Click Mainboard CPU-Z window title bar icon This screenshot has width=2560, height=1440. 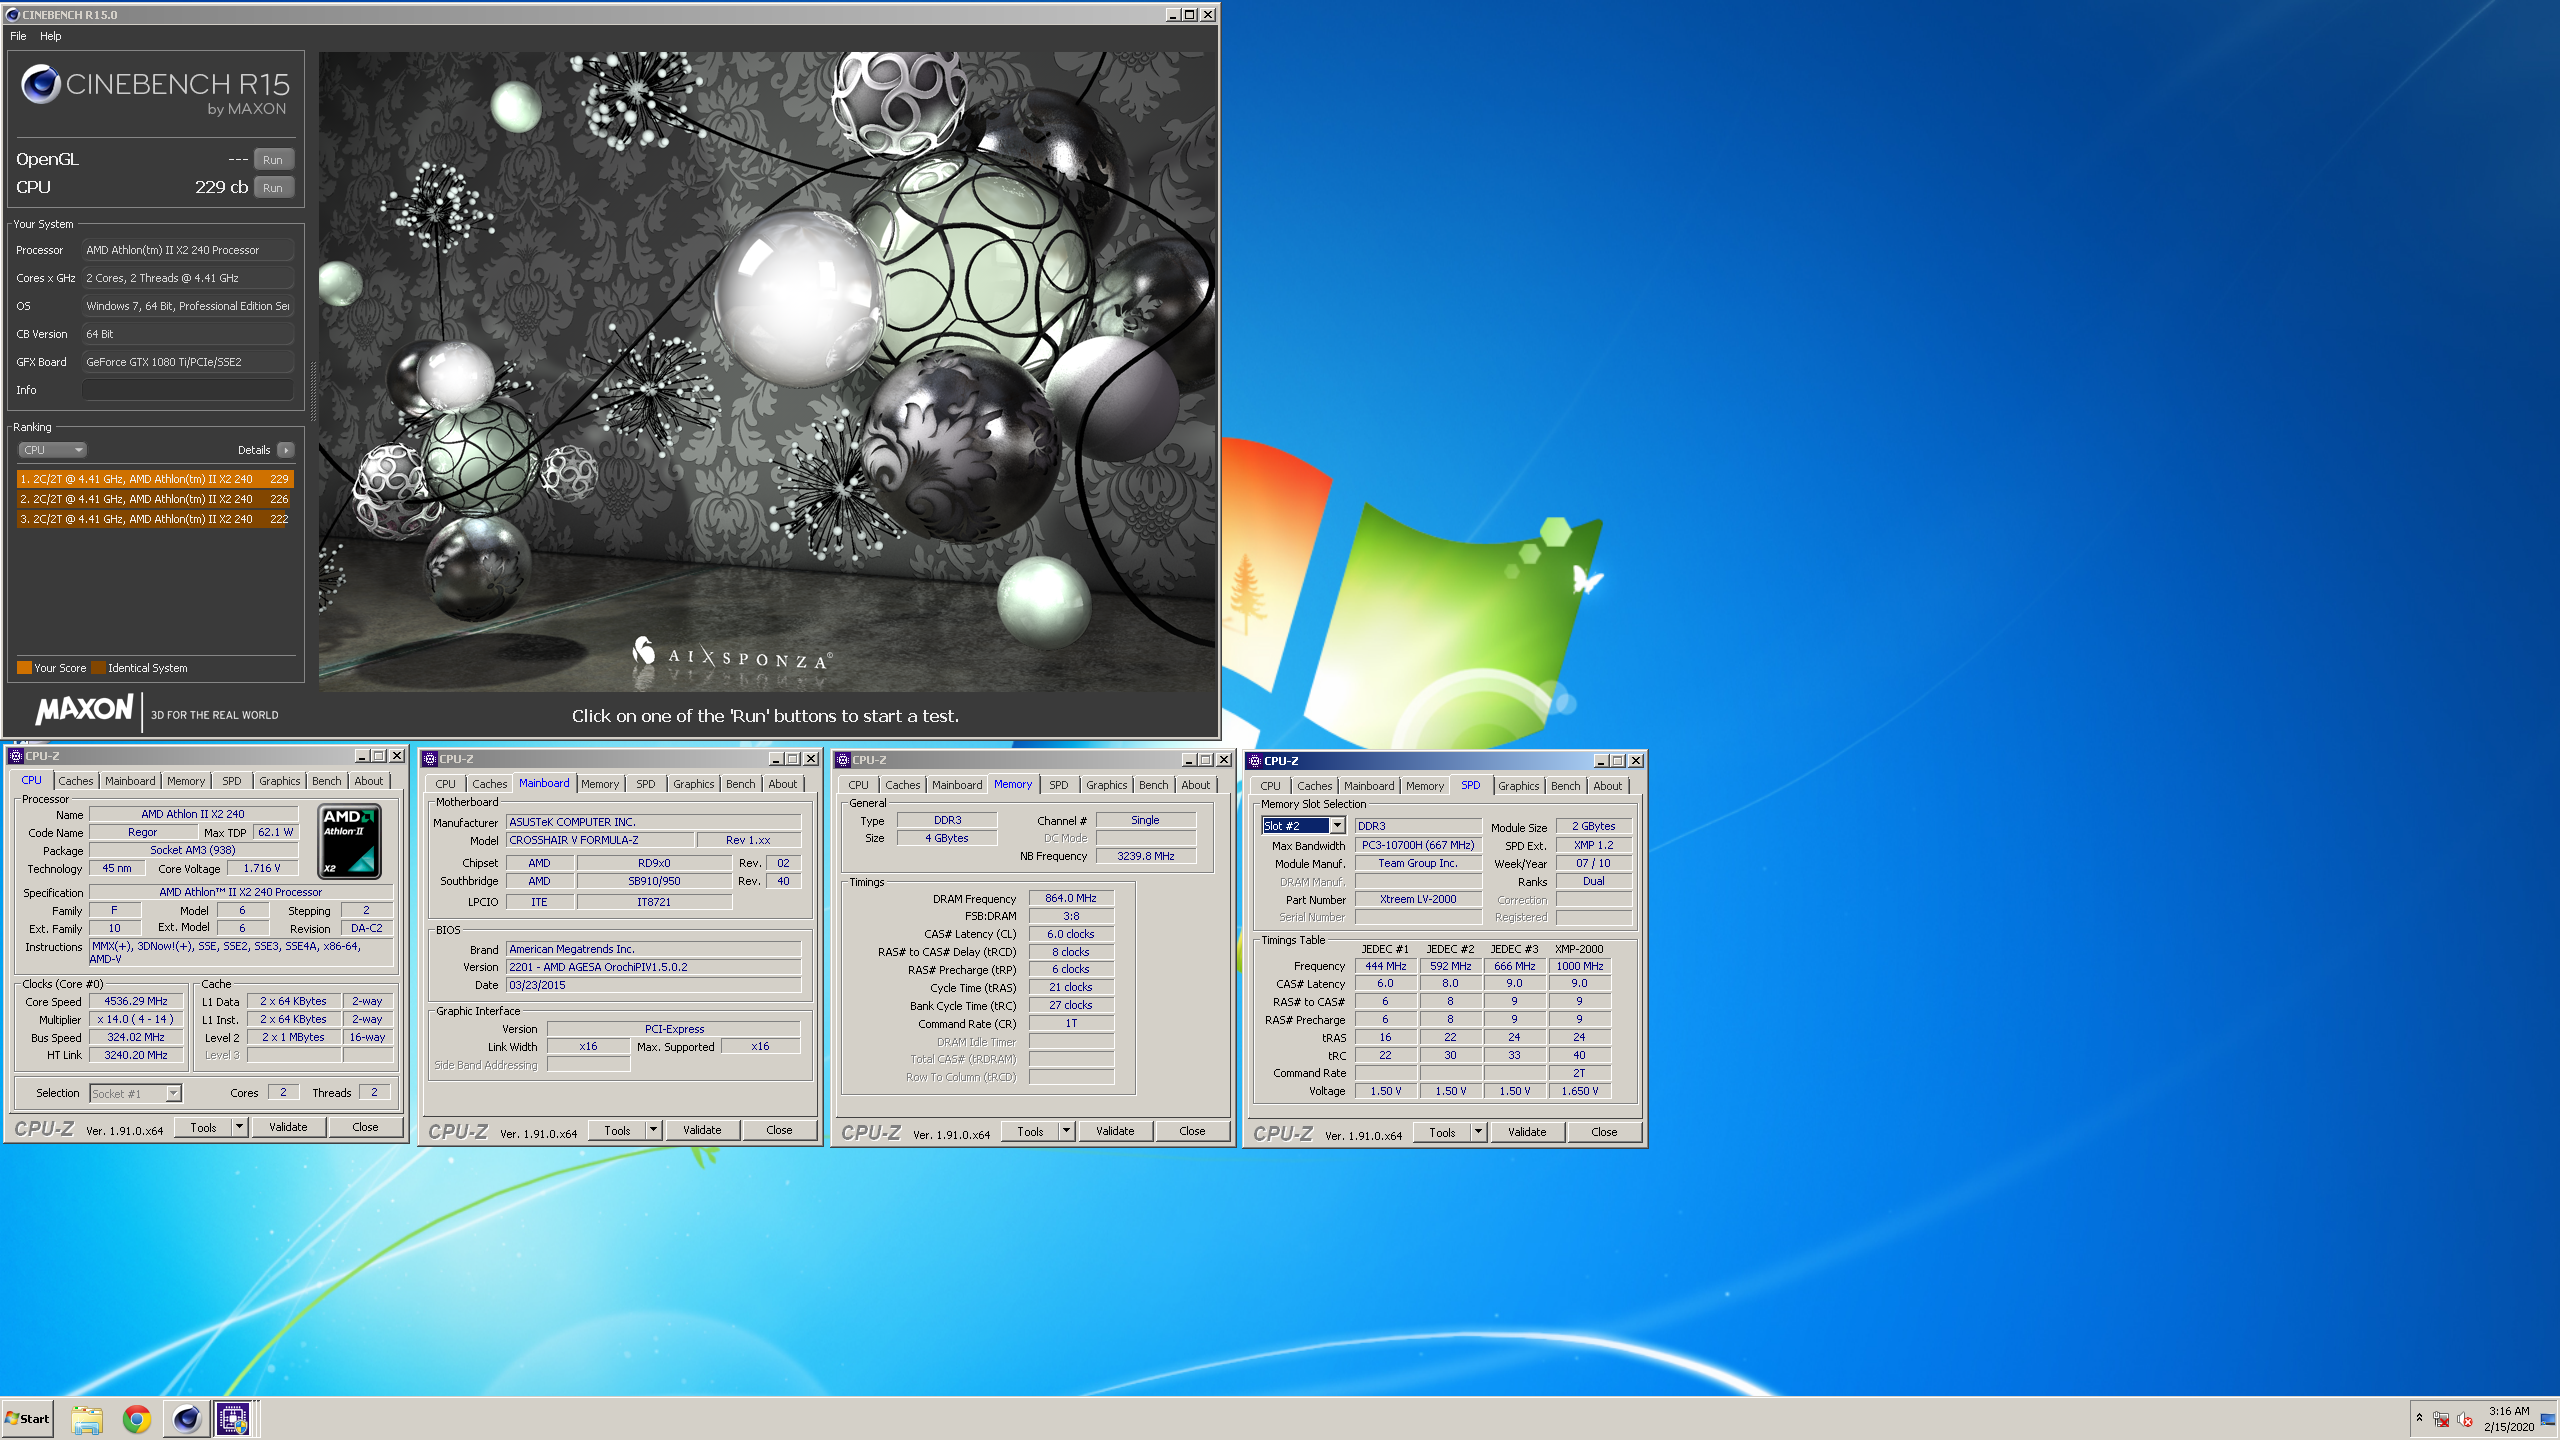pyautogui.click(x=430, y=759)
